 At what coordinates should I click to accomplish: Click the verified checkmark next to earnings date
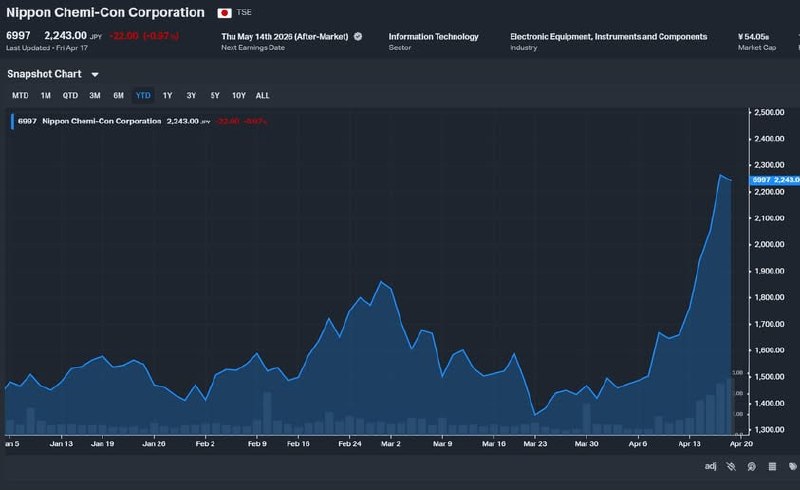(358, 36)
